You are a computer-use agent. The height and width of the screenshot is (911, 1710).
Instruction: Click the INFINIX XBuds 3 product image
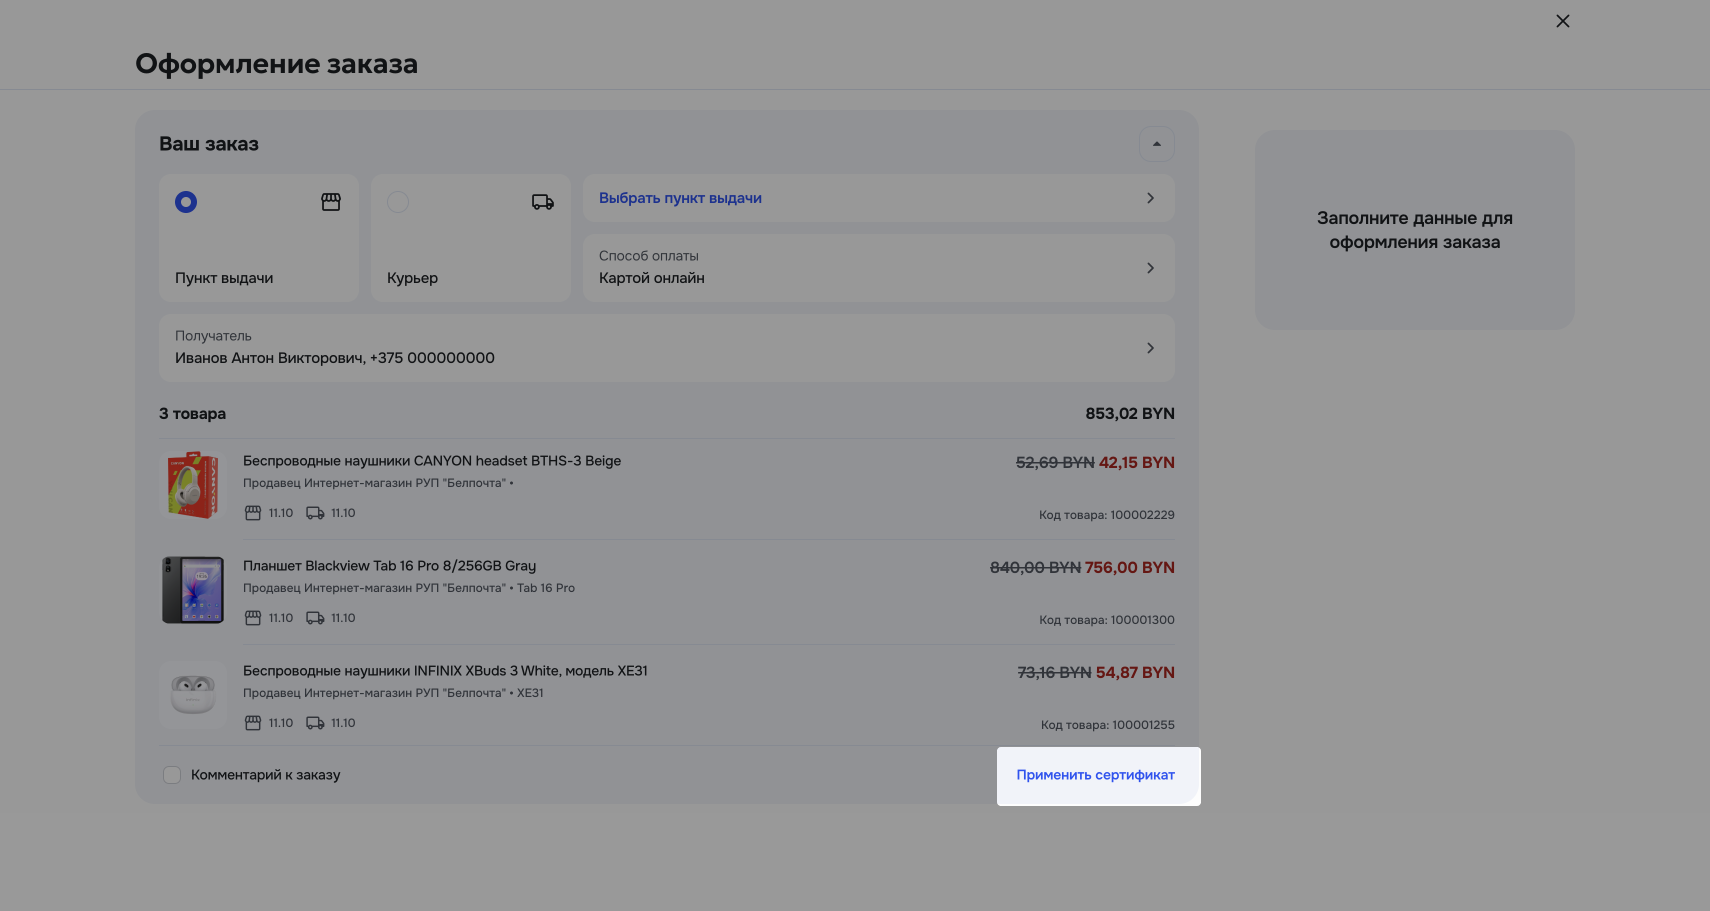coord(193,694)
